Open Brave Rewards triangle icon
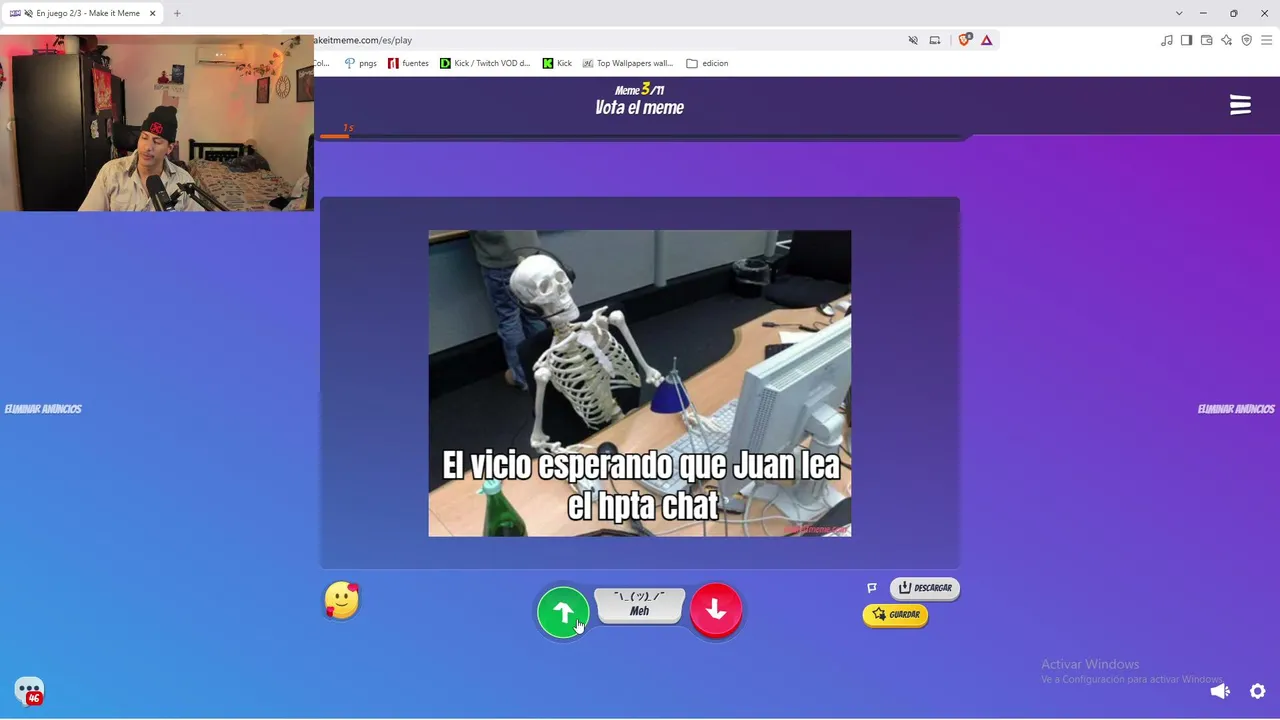 986,40
